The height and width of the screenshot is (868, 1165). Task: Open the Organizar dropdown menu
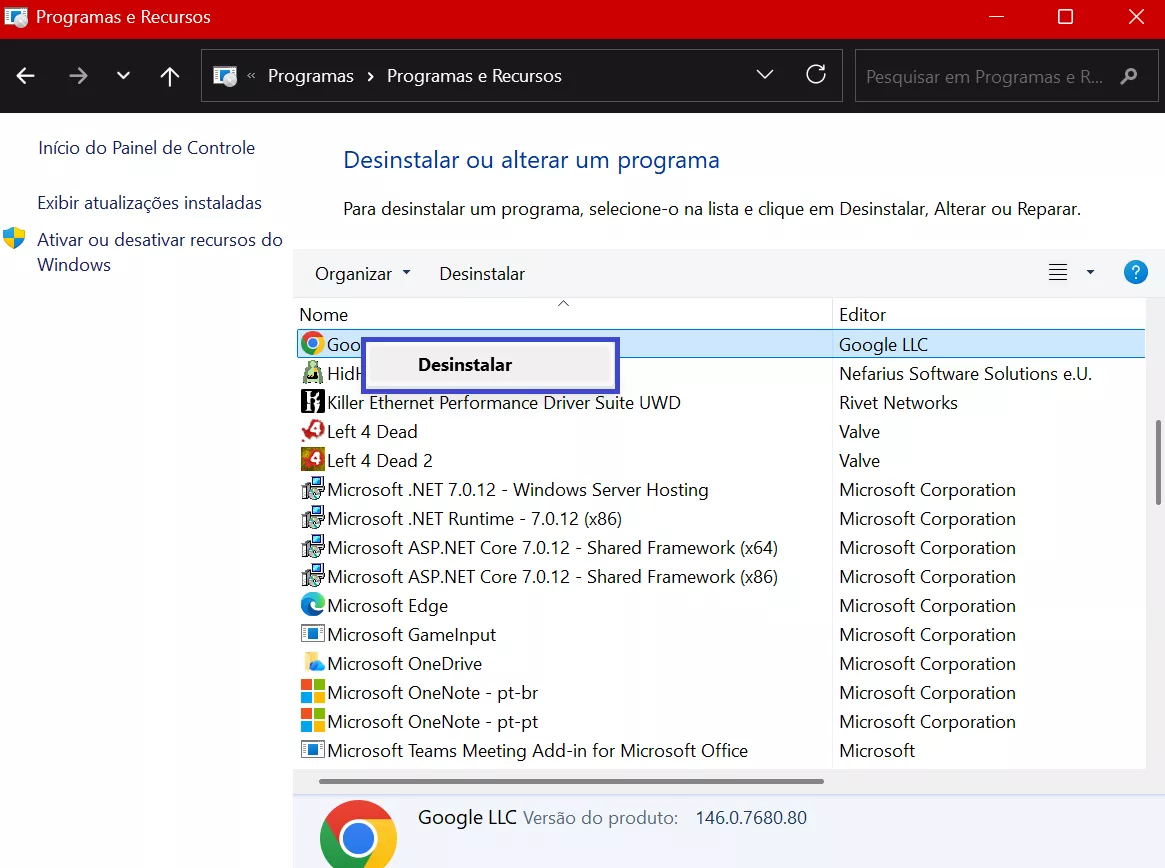pos(361,273)
